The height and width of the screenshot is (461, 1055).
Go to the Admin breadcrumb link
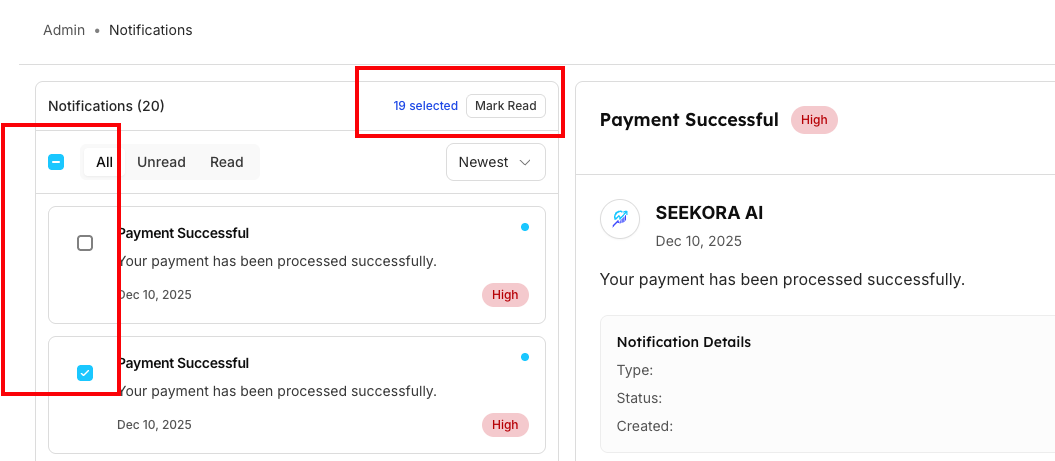[x=63, y=30]
